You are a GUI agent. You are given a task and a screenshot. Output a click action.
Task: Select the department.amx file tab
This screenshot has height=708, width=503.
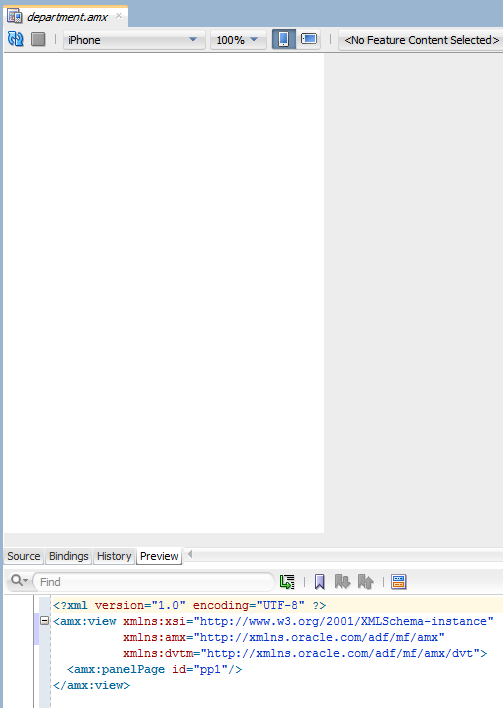(67, 17)
